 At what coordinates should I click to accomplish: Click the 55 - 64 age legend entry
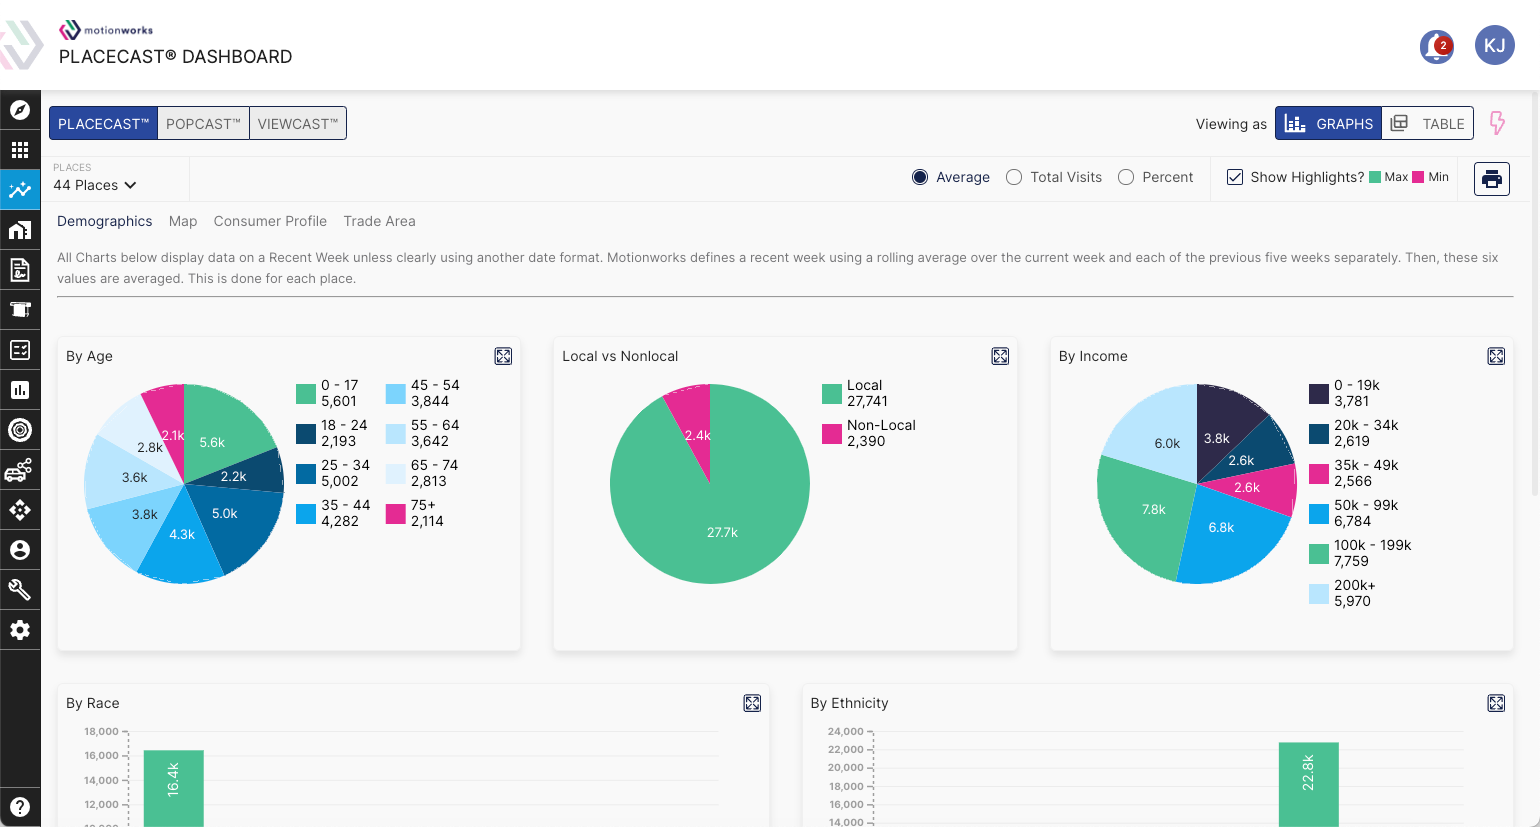(x=423, y=433)
